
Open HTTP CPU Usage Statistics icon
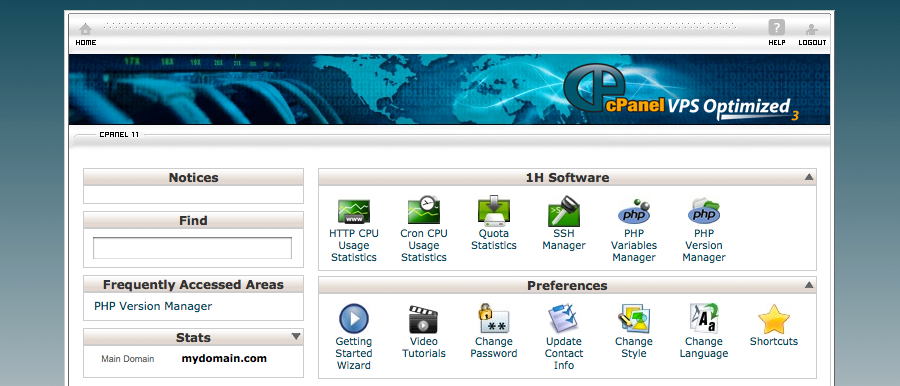(354, 211)
